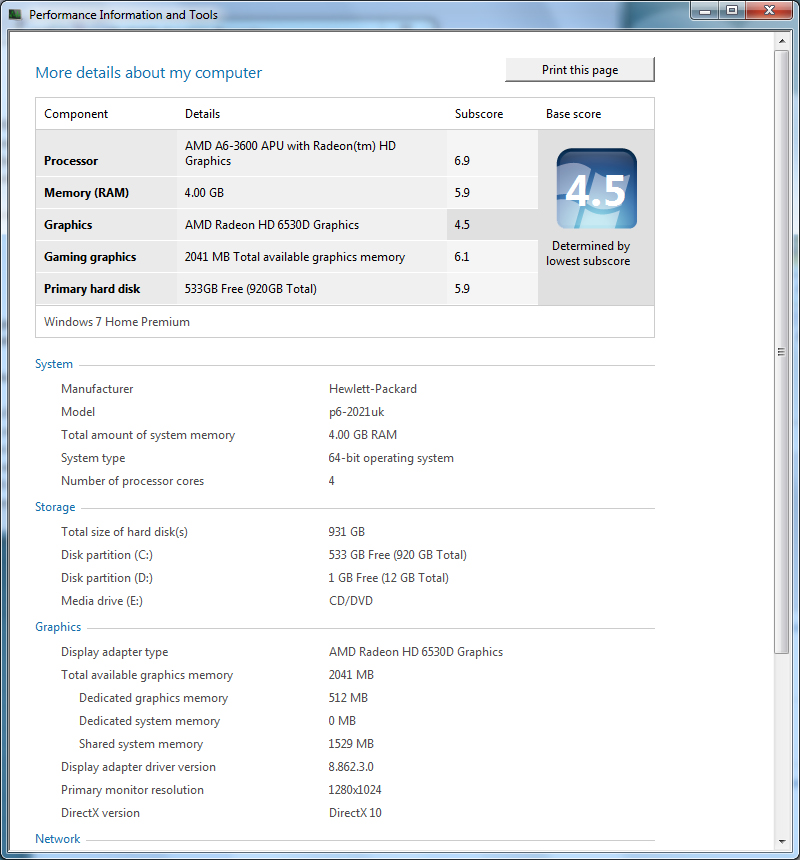Click the Dedicated graphics memory label
The width and height of the screenshot is (800, 860).
(x=154, y=698)
